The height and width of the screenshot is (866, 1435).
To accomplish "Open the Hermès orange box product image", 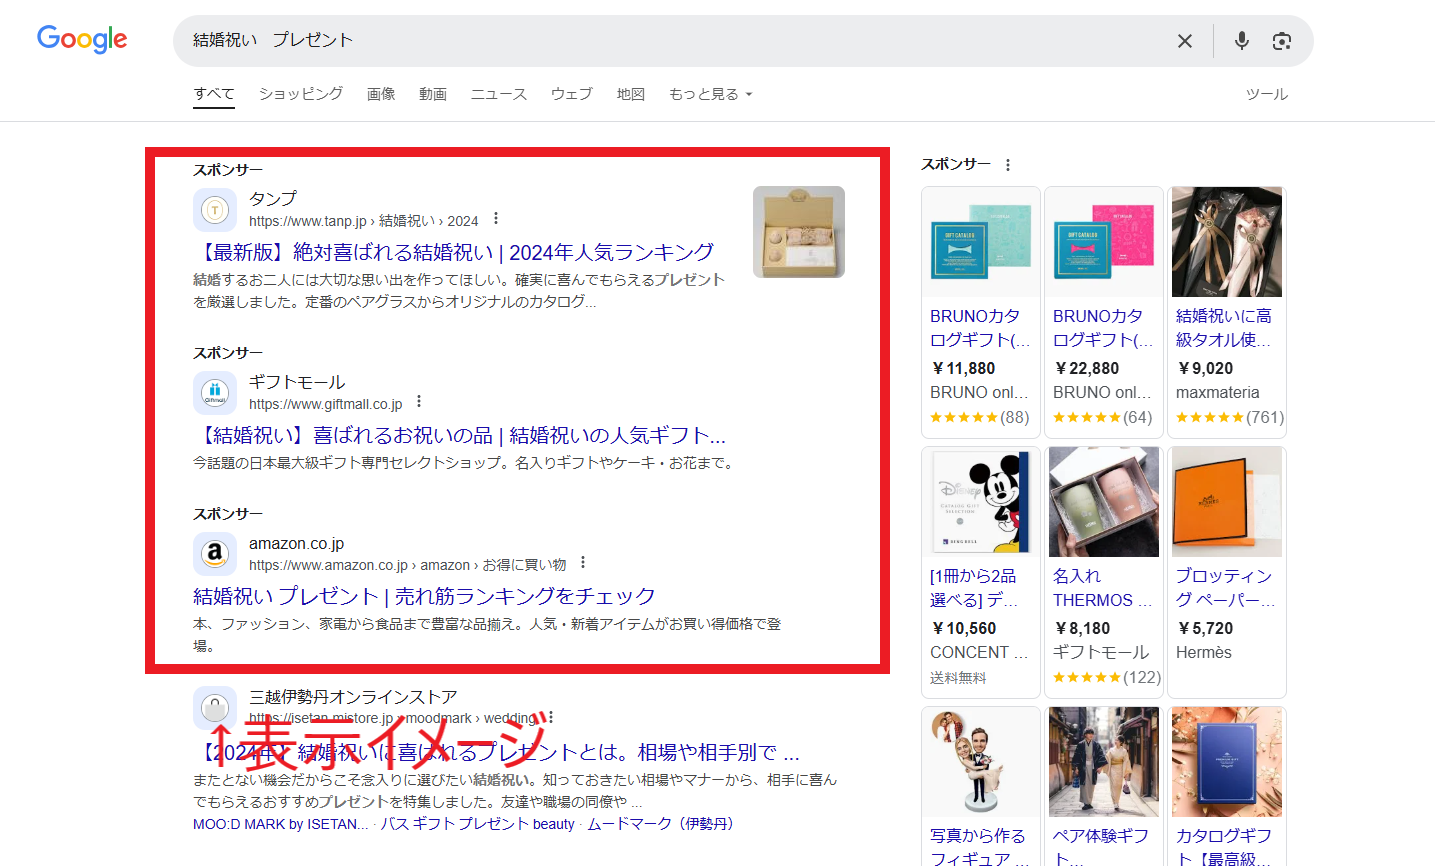I will pos(1227,502).
